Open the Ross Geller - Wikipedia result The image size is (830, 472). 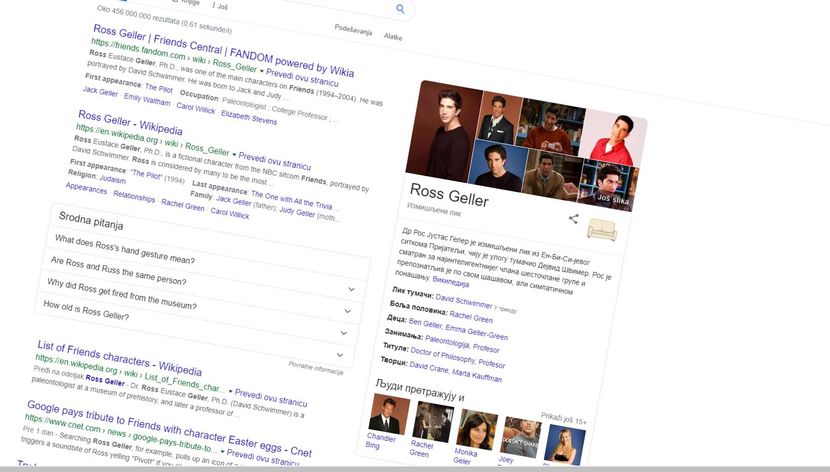pos(130,123)
